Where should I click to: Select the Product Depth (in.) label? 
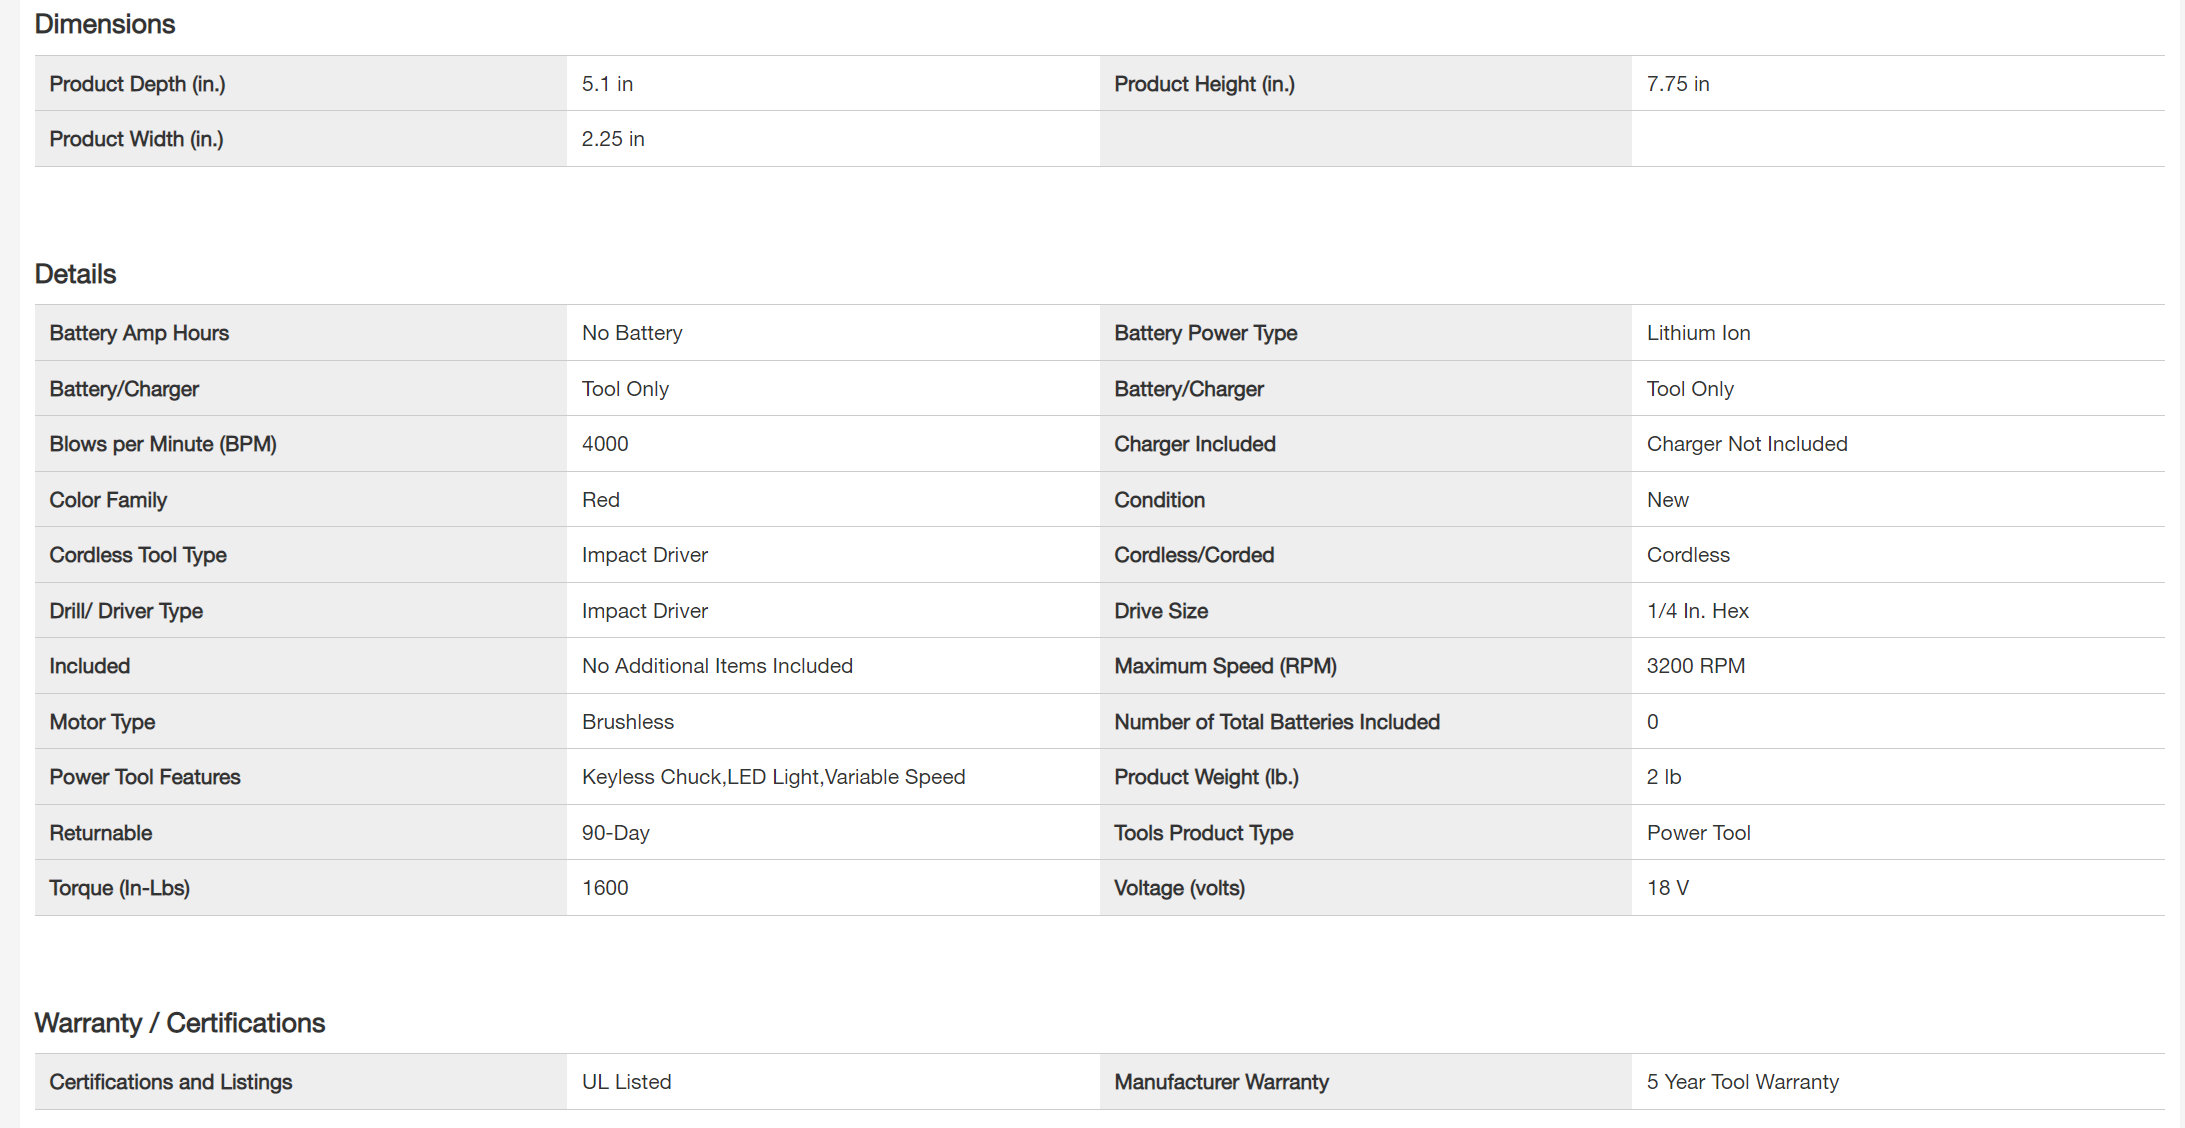pyautogui.click(x=137, y=84)
